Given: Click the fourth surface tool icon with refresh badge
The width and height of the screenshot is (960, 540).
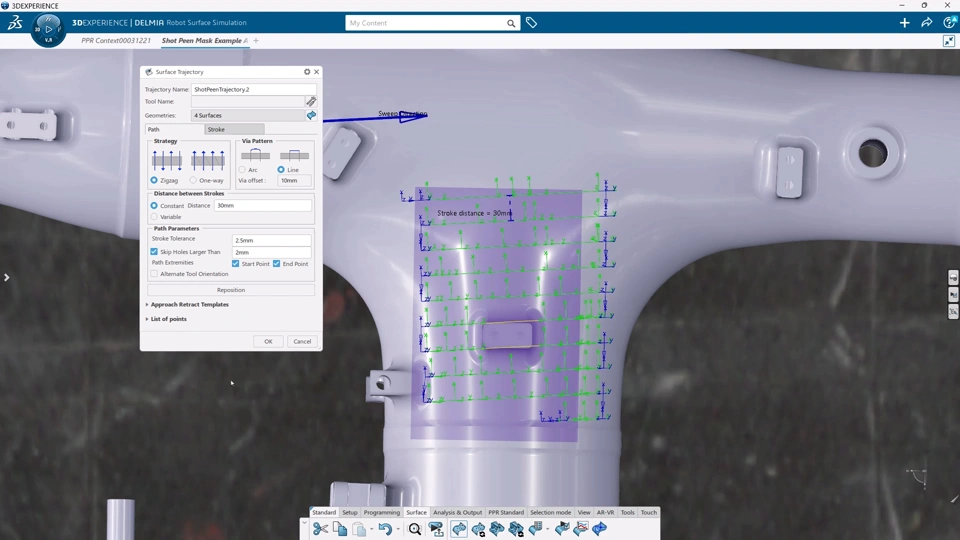Looking at the screenshot, I should [x=516, y=528].
